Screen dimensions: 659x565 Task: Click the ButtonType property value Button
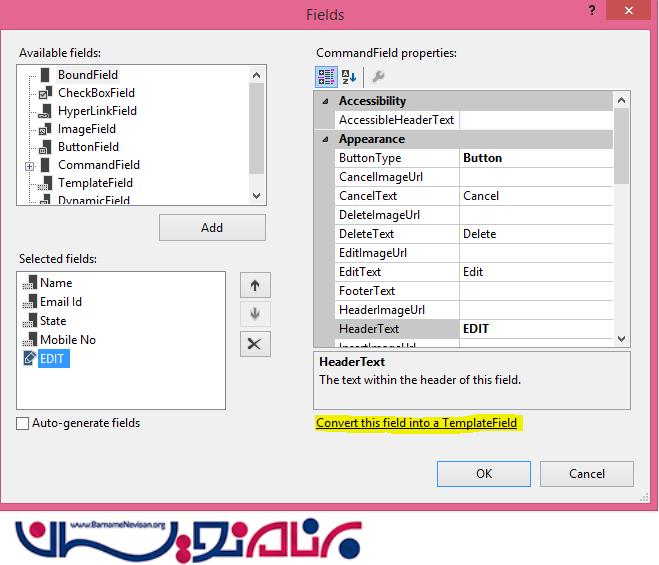pyautogui.click(x=535, y=158)
